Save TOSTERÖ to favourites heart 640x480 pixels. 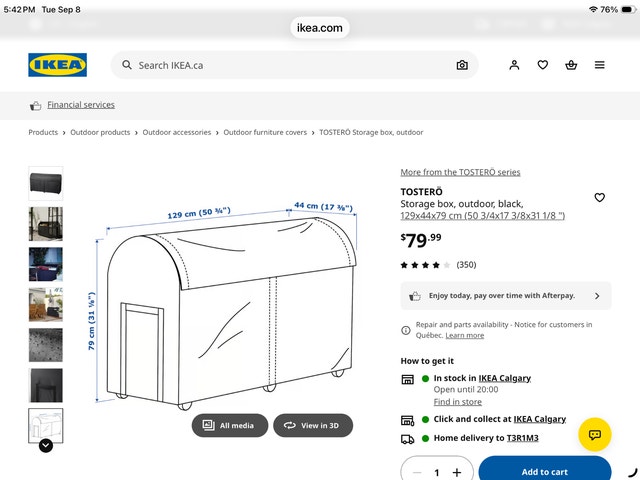600,198
